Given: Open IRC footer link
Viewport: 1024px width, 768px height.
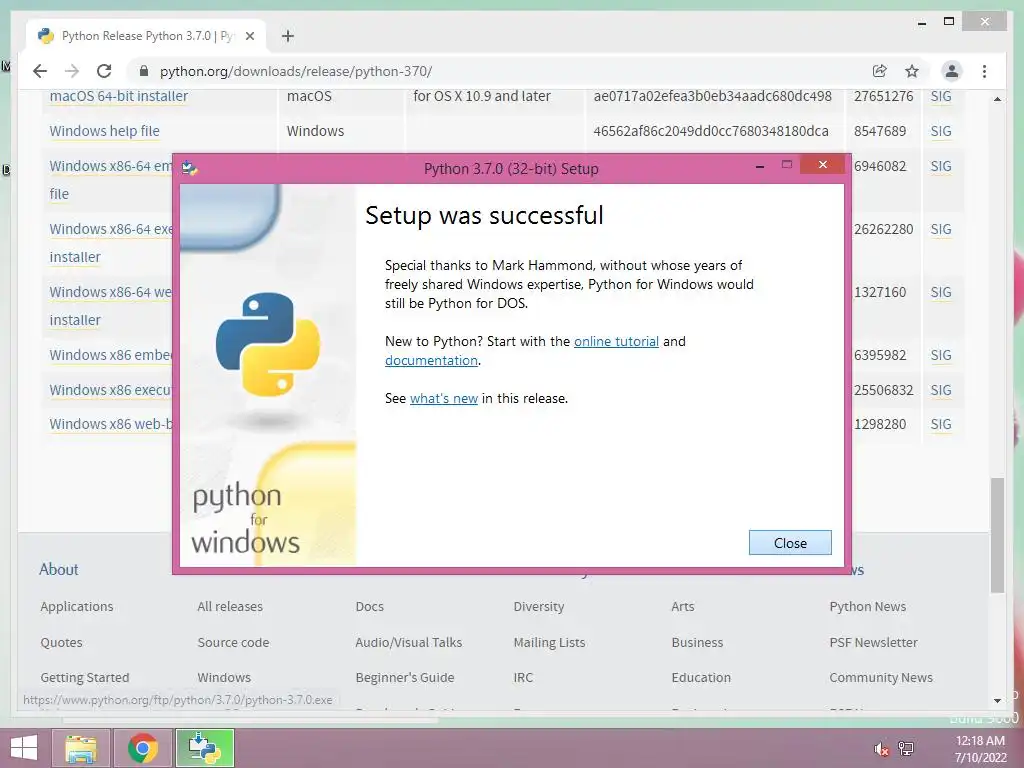Looking at the screenshot, I should tap(523, 677).
